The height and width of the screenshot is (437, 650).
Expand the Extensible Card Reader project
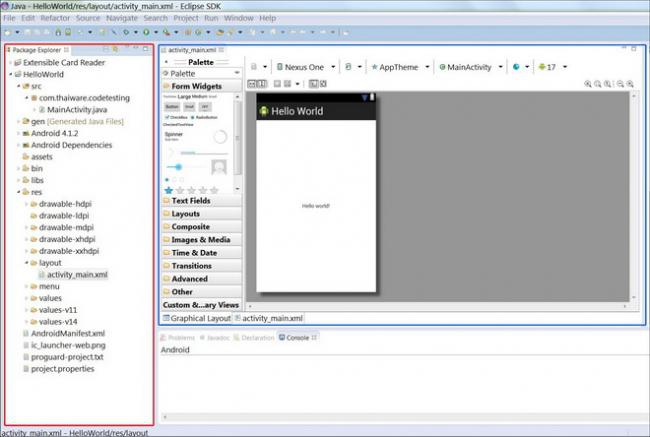(x=11, y=63)
